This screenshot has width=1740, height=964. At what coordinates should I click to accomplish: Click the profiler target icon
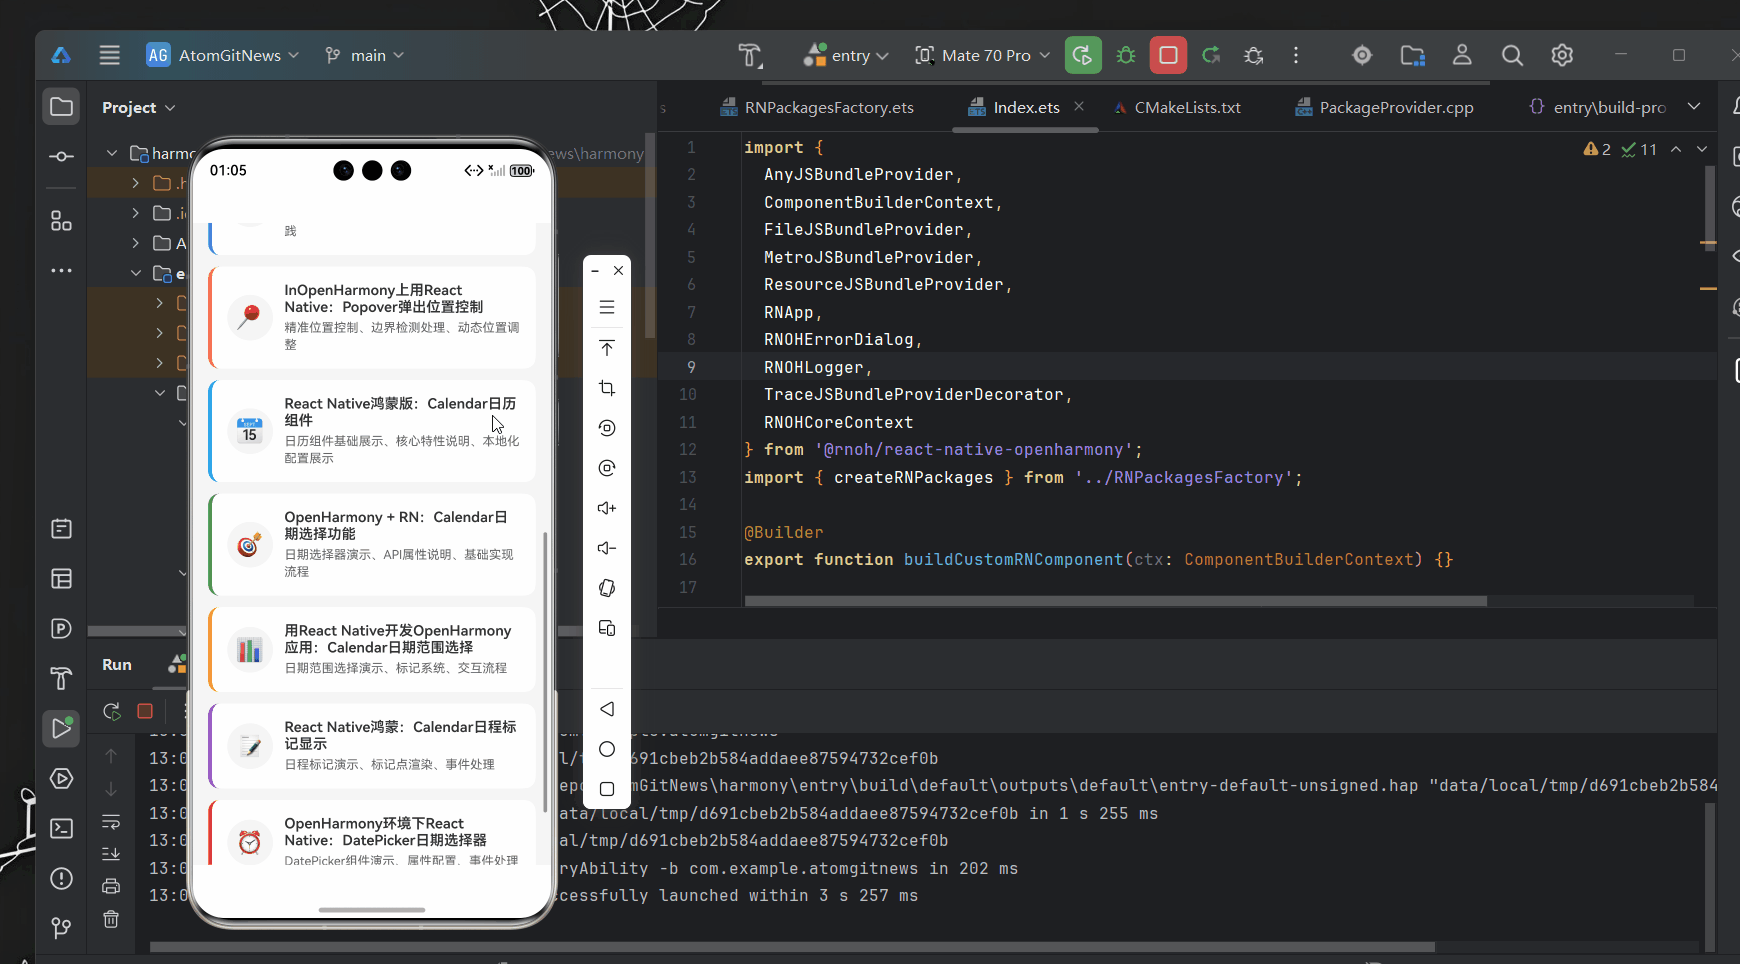(1362, 55)
